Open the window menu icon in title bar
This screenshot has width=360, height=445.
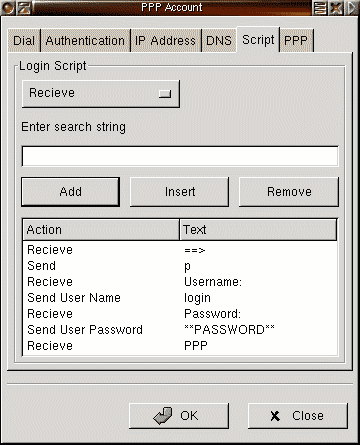coord(8,8)
